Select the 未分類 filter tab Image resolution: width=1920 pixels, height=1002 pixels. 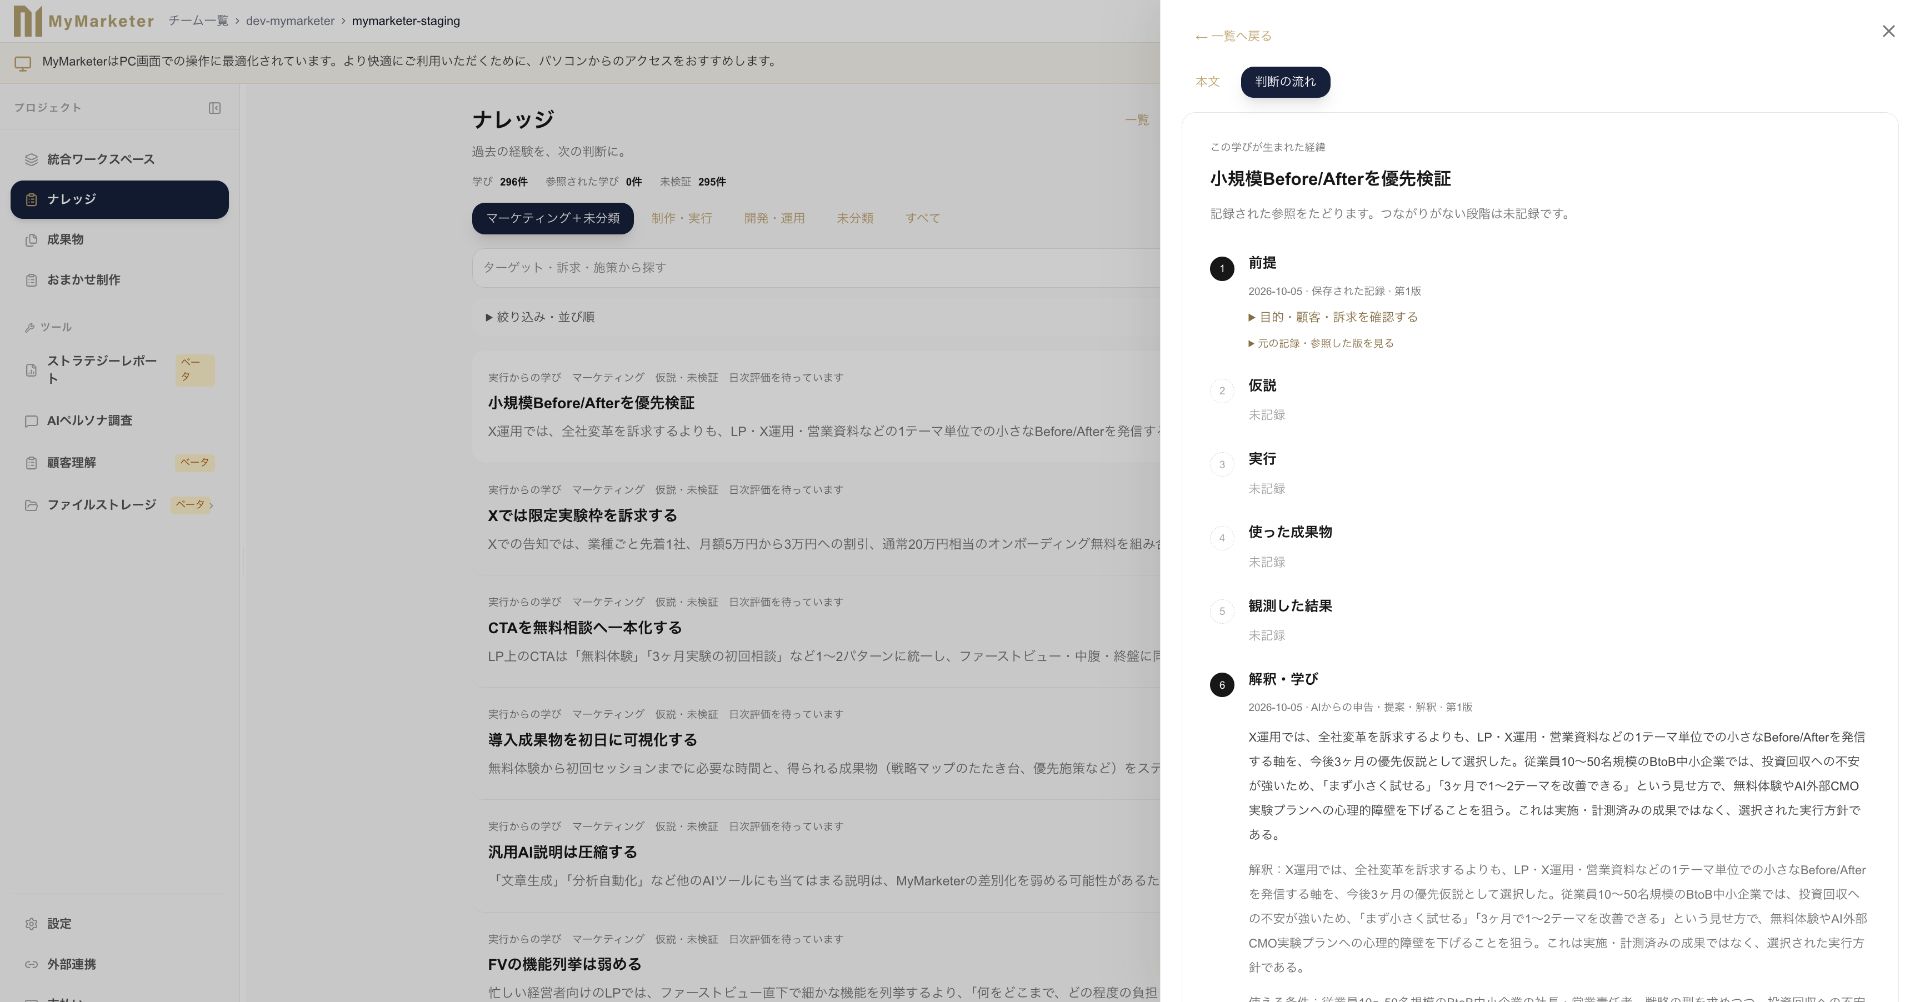click(855, 218)
